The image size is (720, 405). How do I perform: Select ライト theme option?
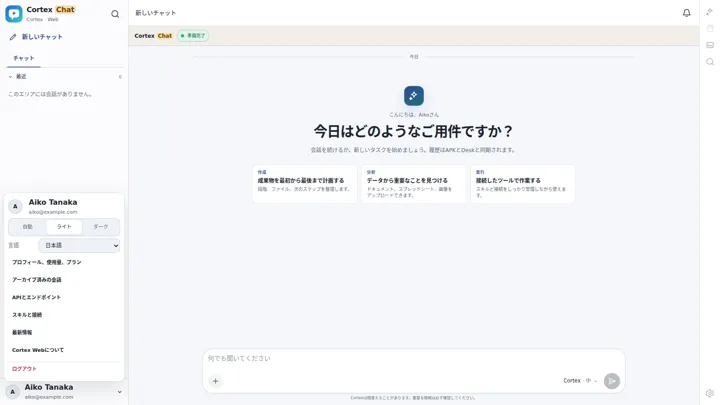click(64, 227)
